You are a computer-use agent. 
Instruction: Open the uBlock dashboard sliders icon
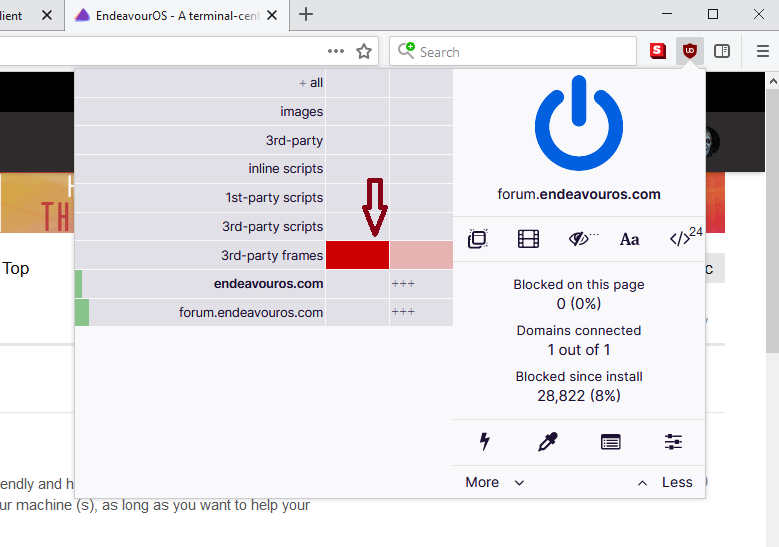[673, 441]
